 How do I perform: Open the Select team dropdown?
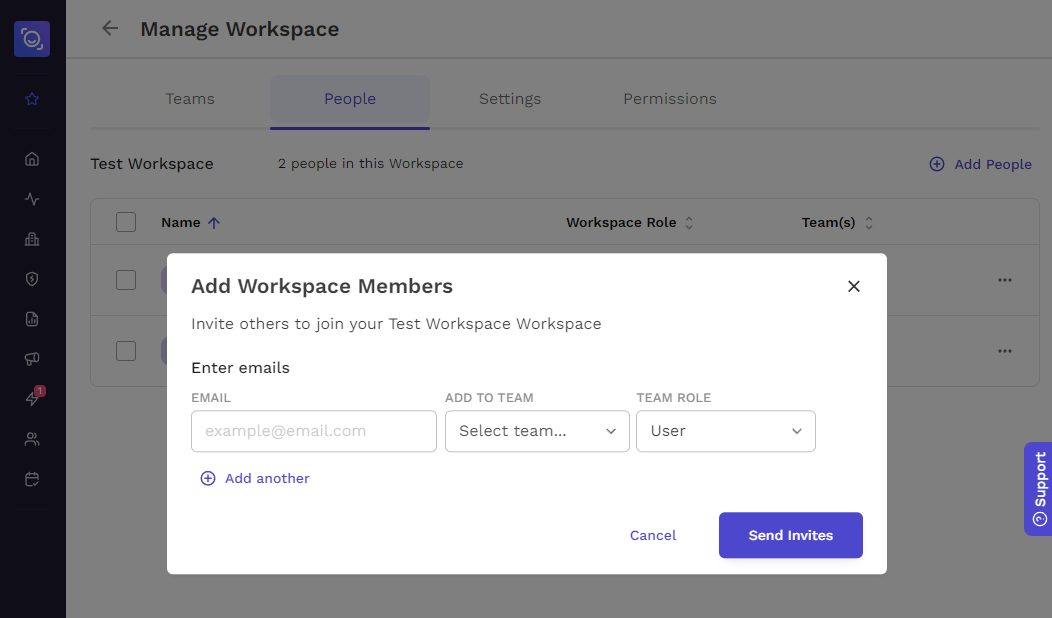537,431
